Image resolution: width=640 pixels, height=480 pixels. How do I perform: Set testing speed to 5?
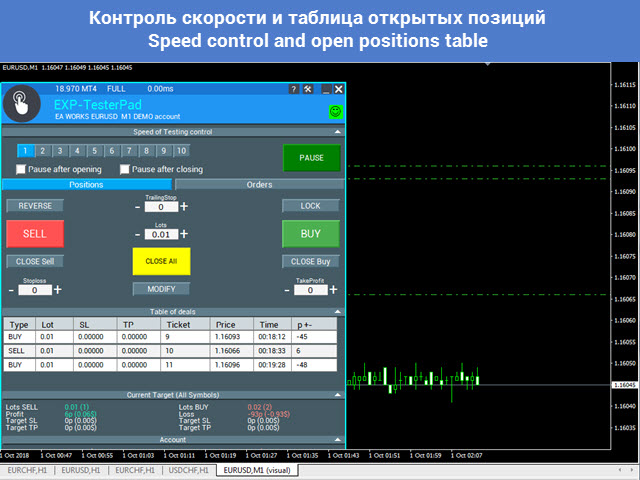point(95,151)
